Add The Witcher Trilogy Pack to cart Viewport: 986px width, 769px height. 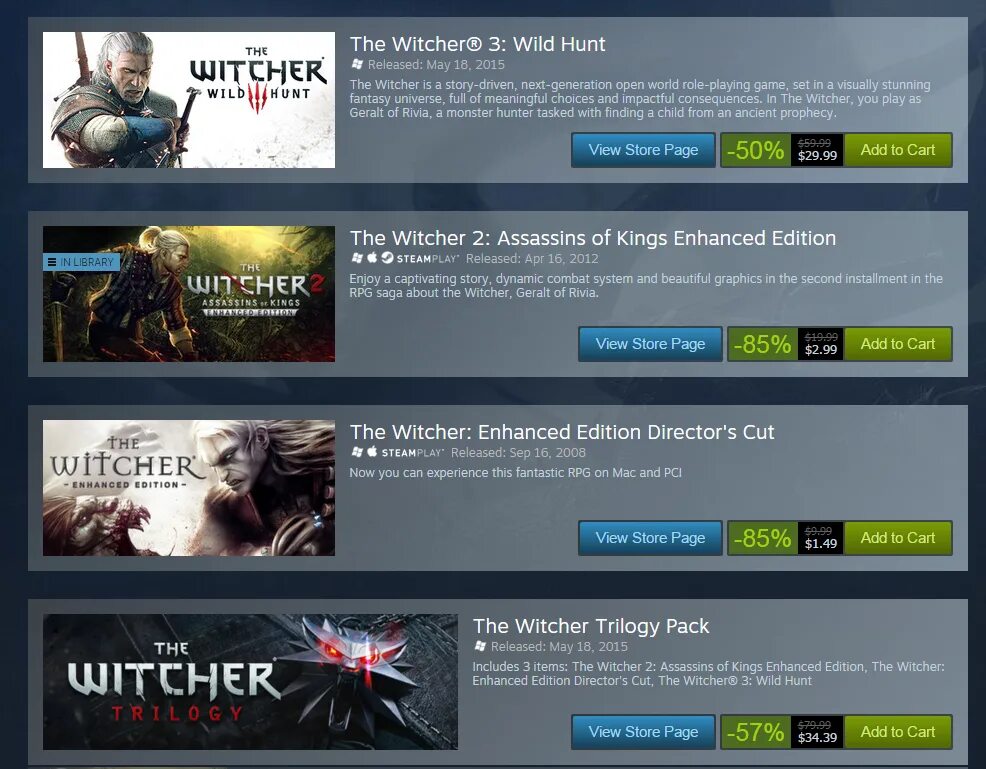point(898,732)
